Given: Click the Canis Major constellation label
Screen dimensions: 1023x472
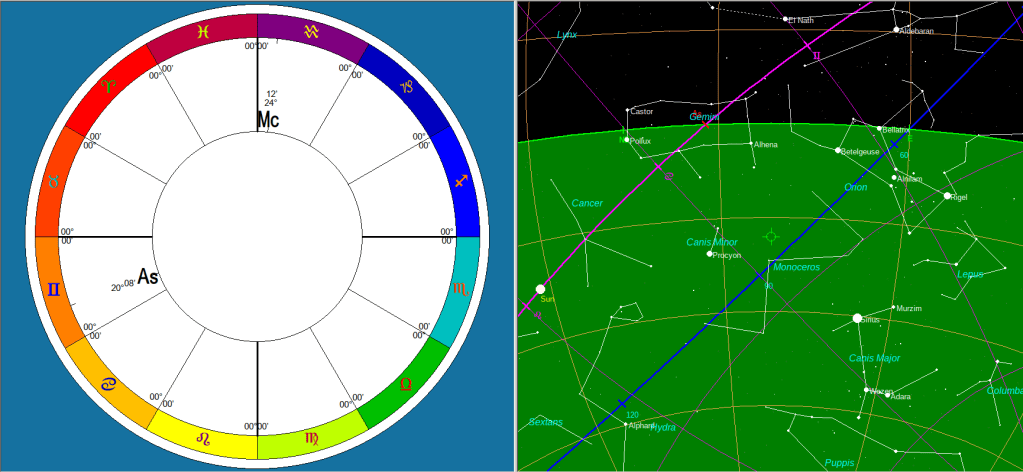Looking at the screenshot, I should [874, 357].
